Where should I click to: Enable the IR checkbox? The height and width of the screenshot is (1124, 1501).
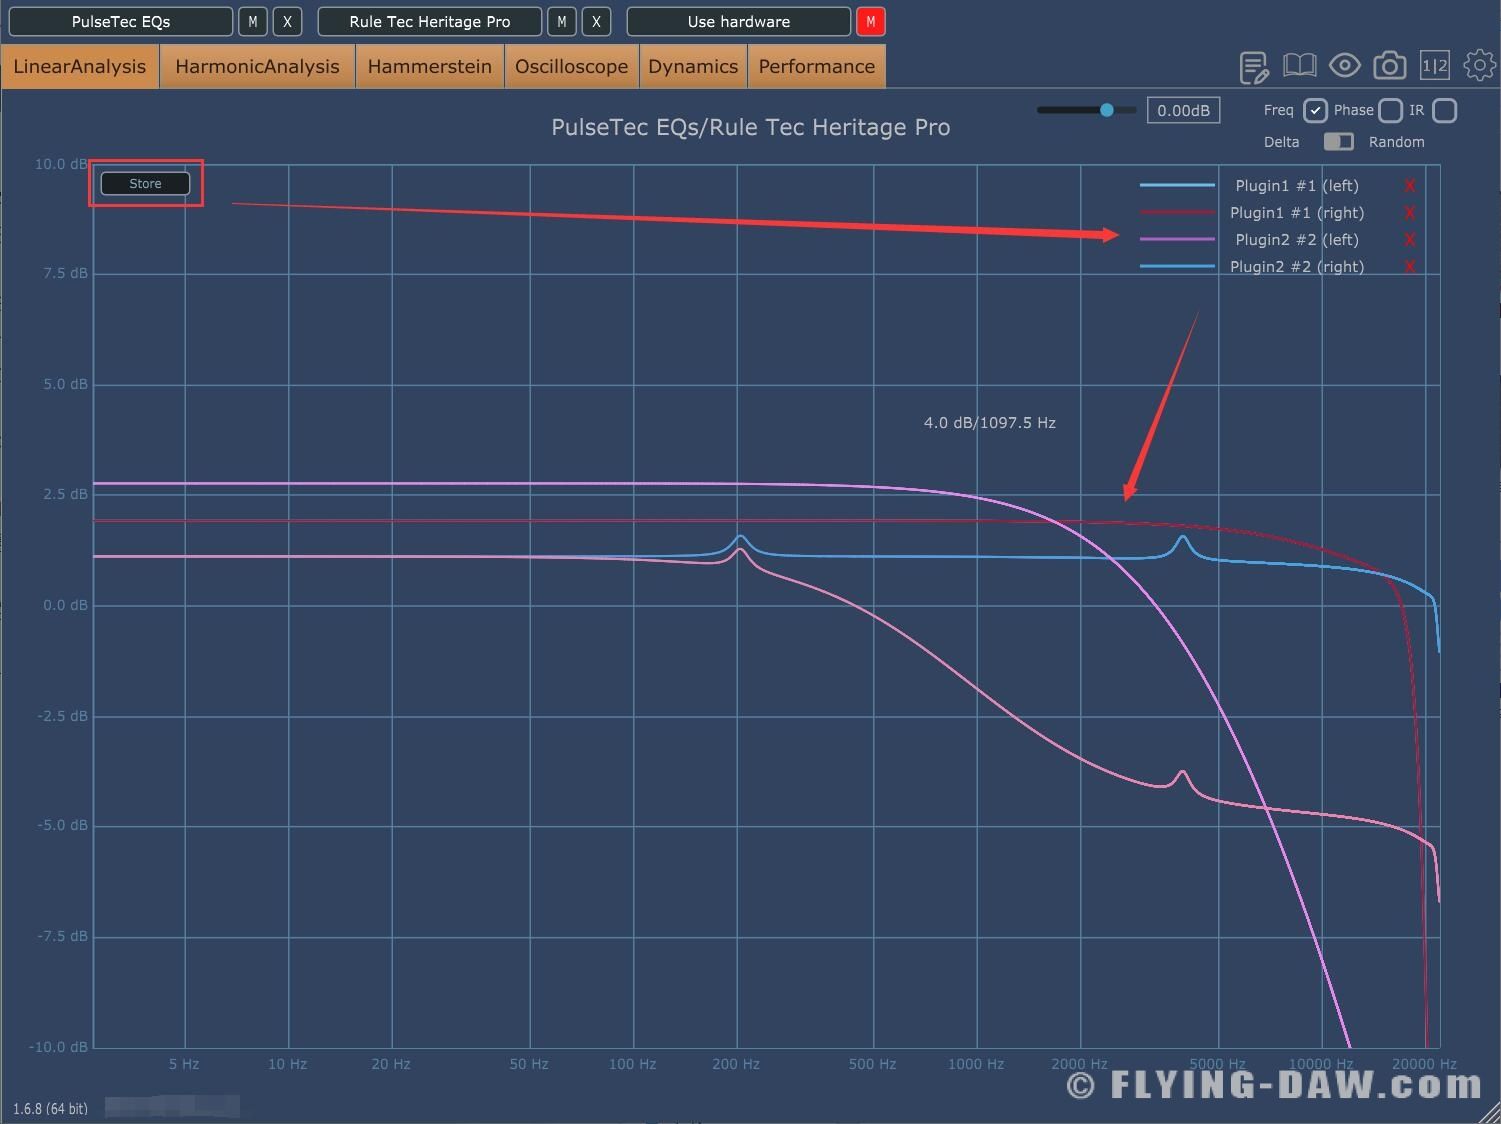1444,111
